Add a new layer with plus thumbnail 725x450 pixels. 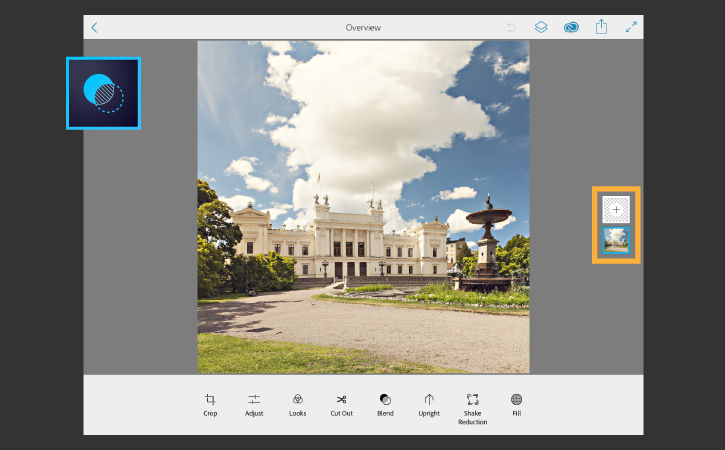pyautogui.click(x=616, y=210)
